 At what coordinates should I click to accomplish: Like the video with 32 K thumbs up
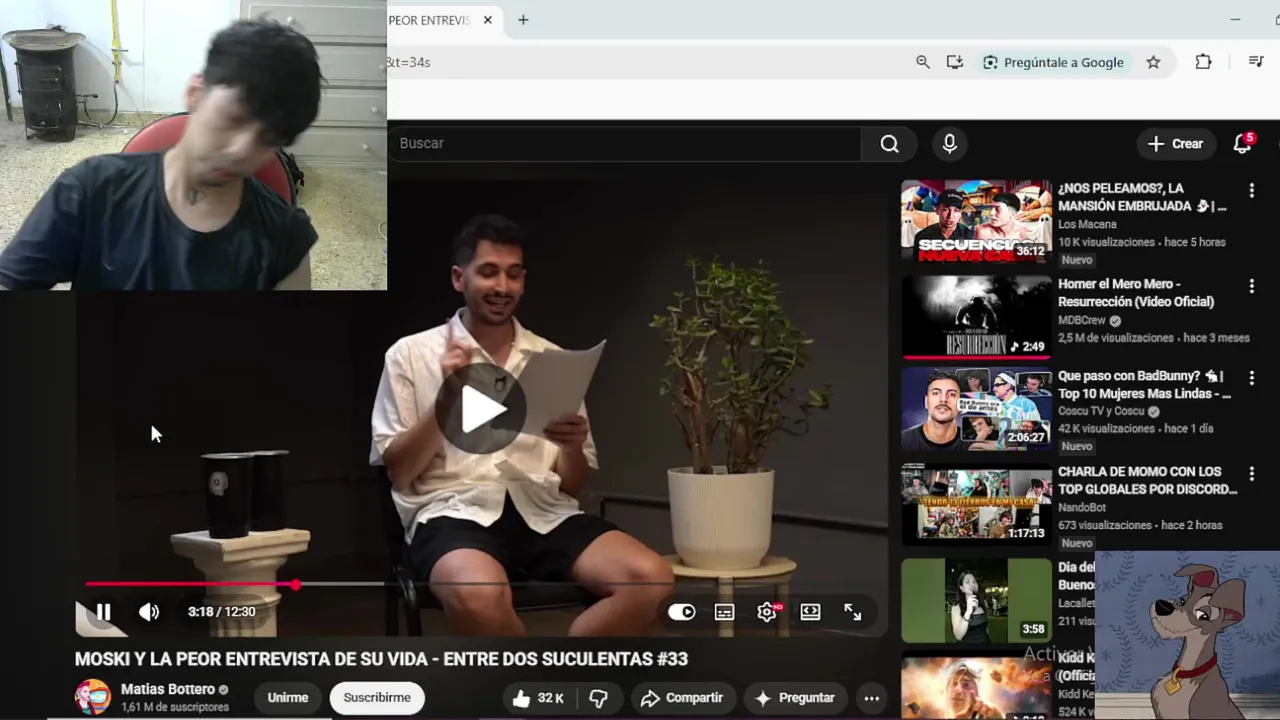pos(538,698)
